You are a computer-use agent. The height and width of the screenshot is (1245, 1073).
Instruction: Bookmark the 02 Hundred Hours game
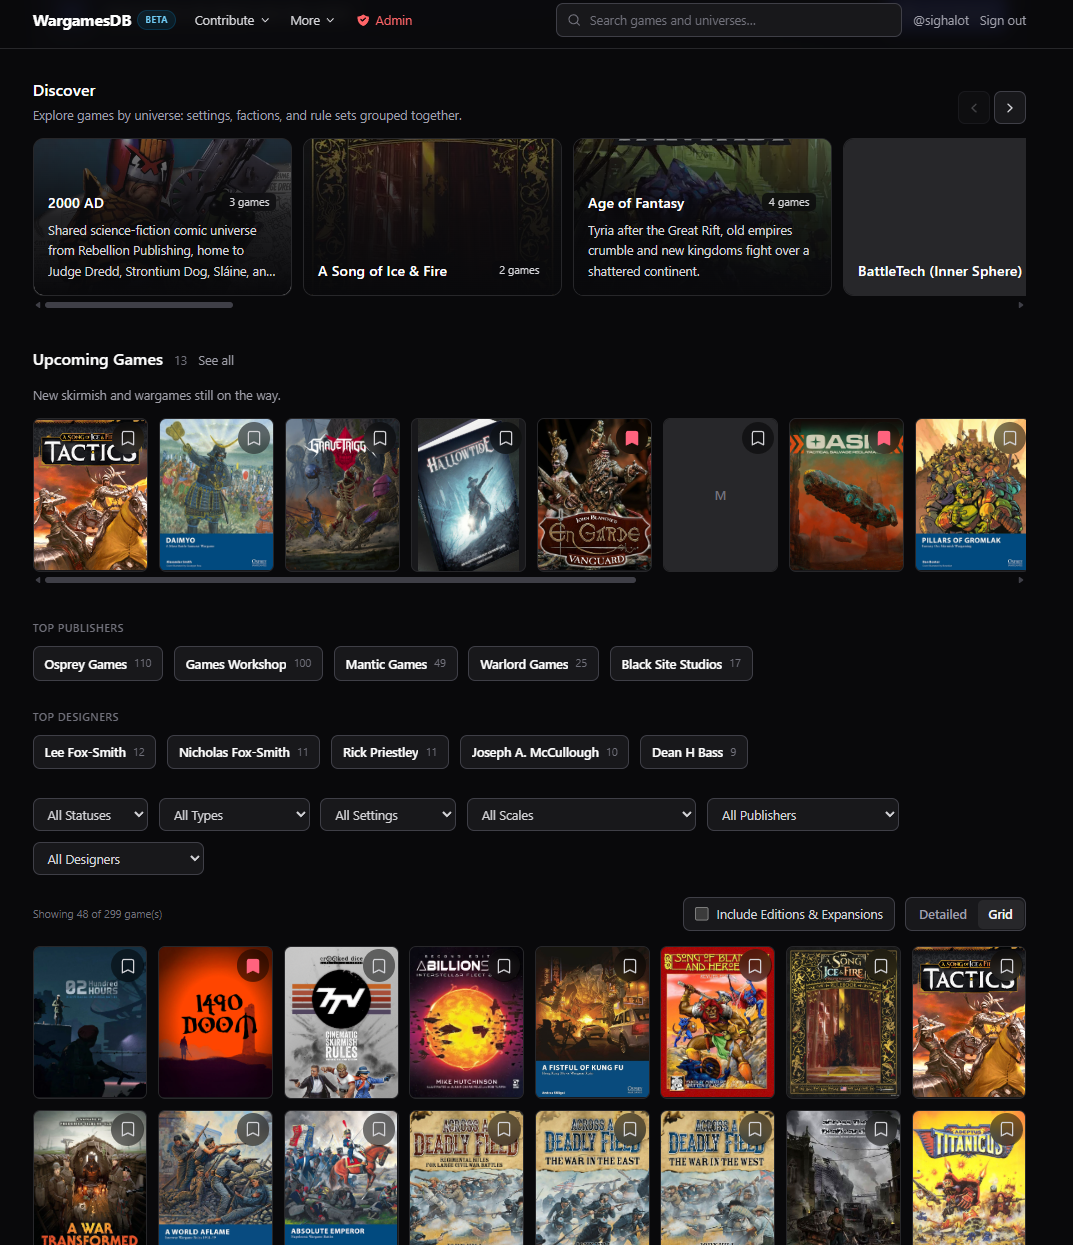point(128,966)
